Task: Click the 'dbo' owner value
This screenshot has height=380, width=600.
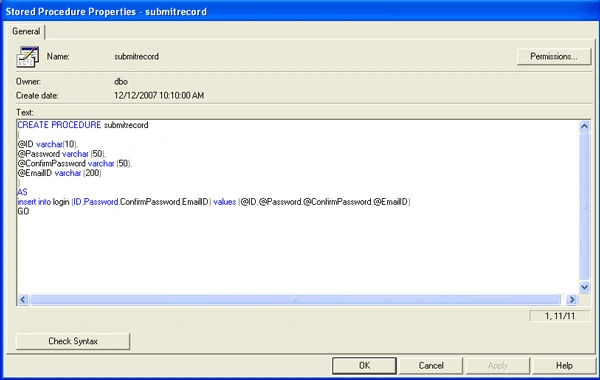Action: pyautogui.click(x=121, y=82)
